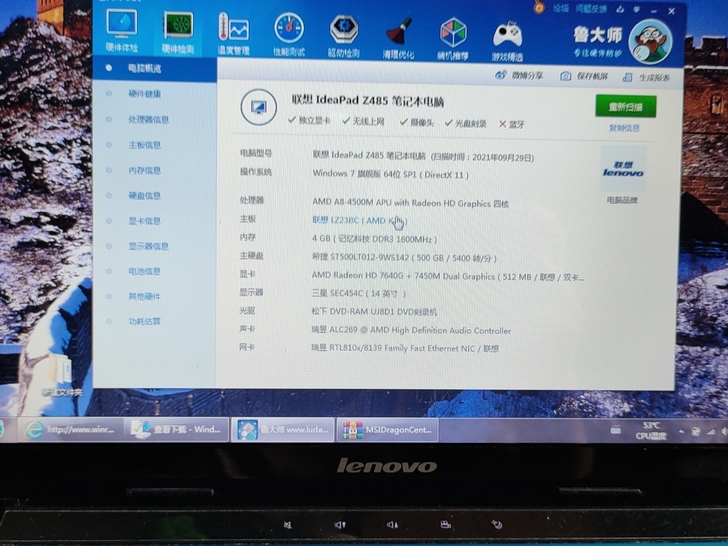Open the 问题反馈 feedback link
Screen dimensions: 728x546
coord(591,9)
